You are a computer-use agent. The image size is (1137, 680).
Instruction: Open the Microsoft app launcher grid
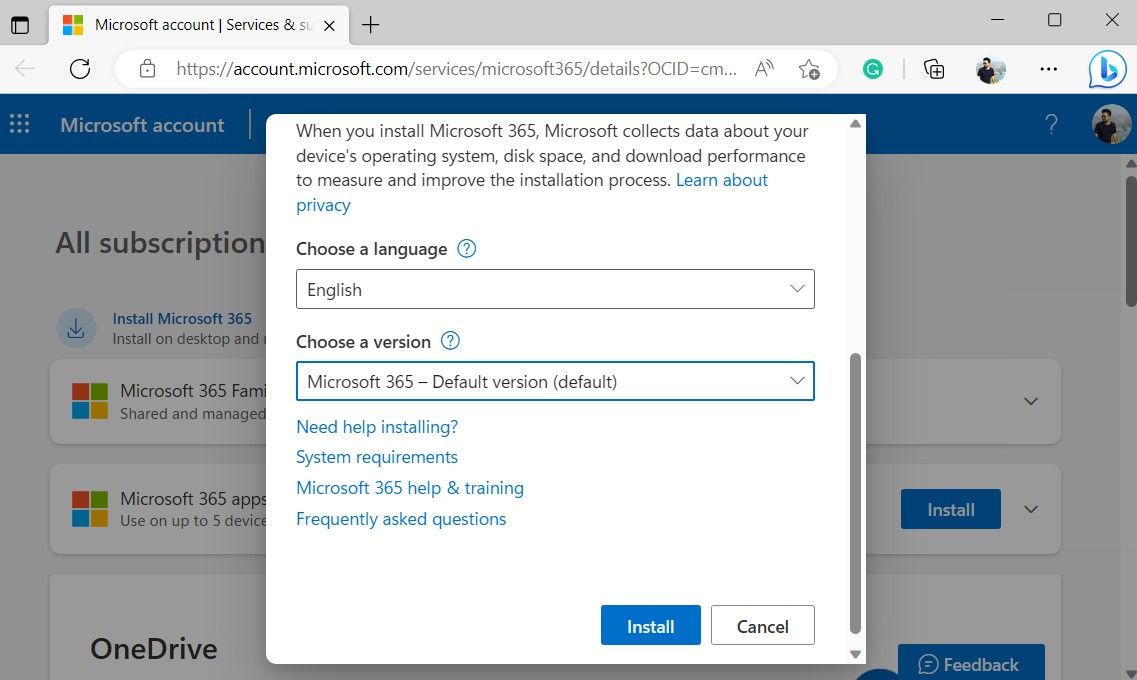point(20,124)
